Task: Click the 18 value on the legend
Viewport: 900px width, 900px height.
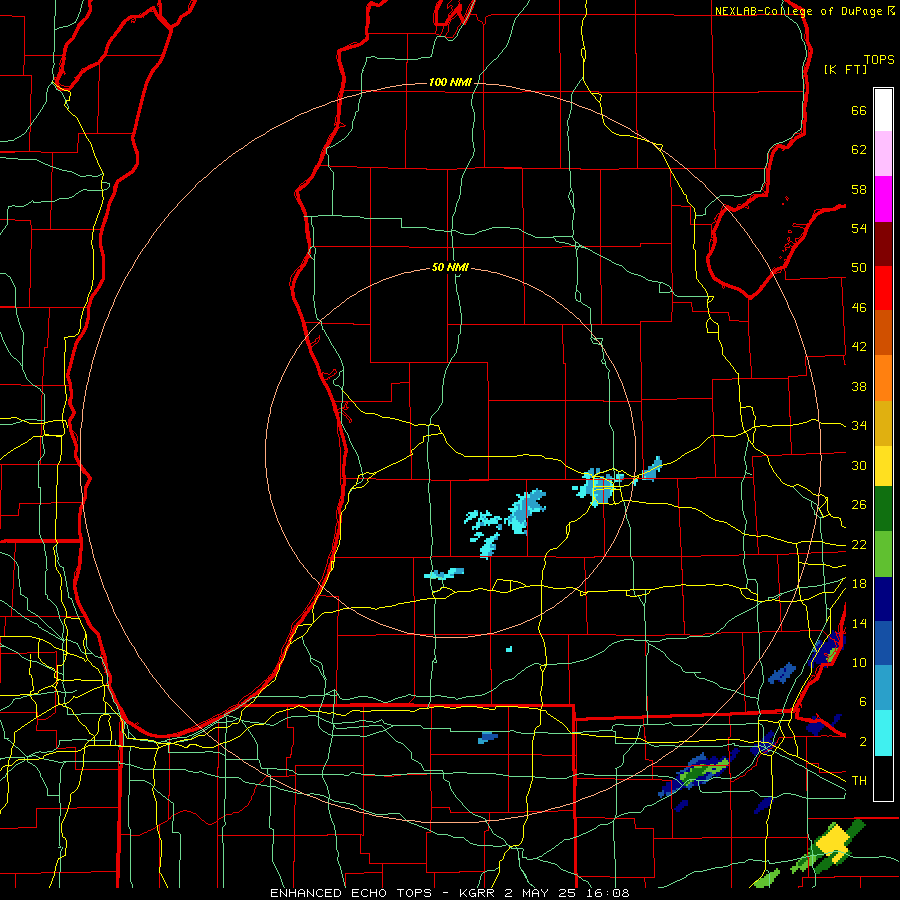Action: 859,584
